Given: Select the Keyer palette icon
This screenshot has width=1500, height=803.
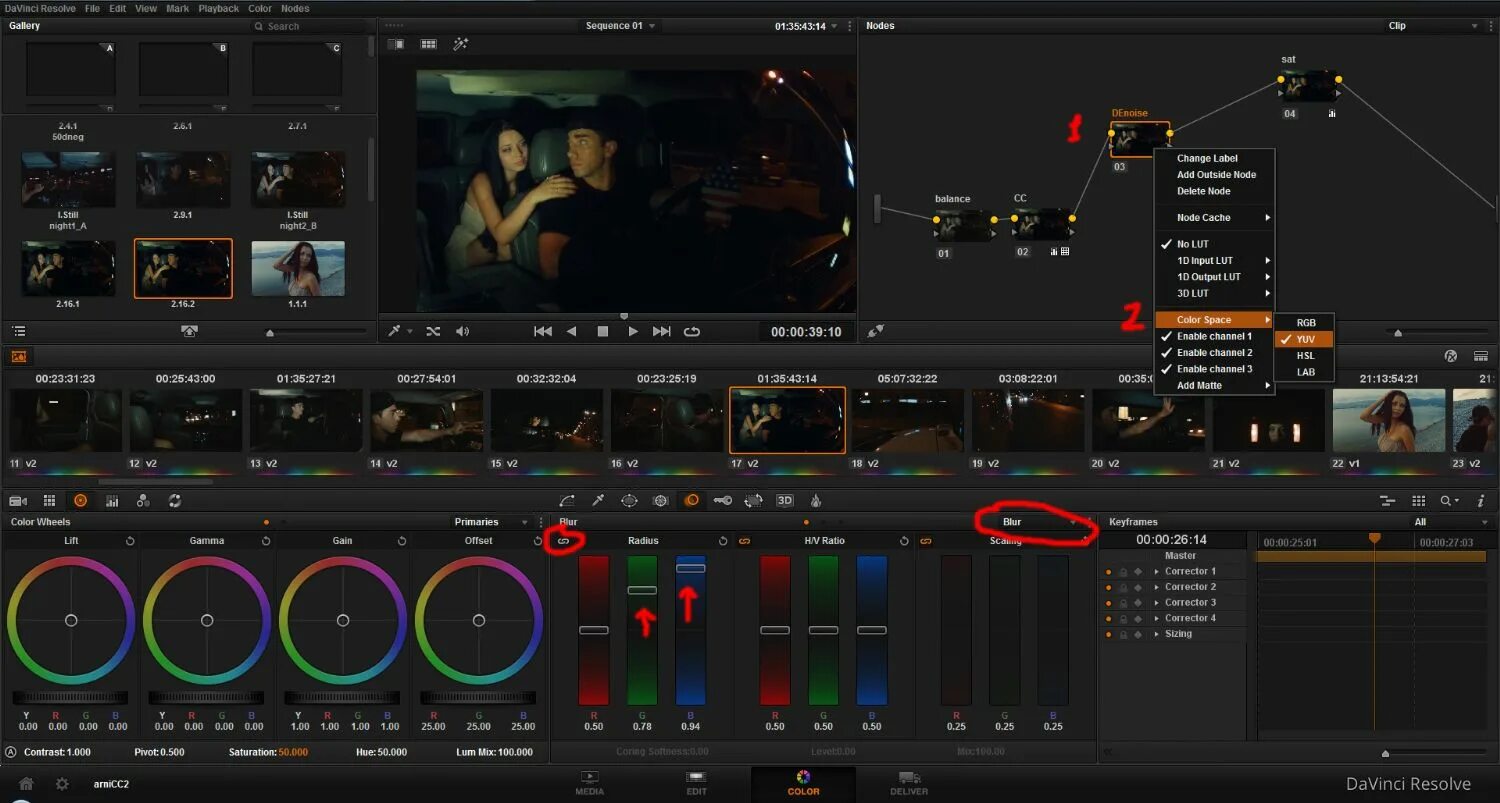Looking at the screenshot, I should (722, 500).
